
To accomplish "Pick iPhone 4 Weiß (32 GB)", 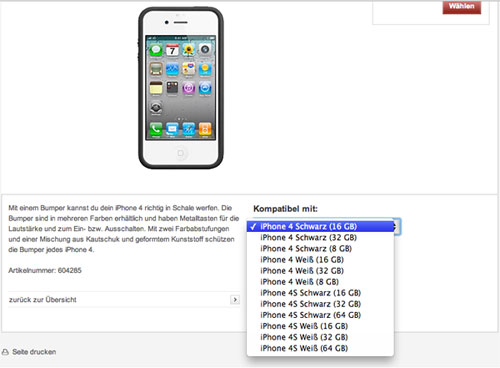I will pos(320,270).
